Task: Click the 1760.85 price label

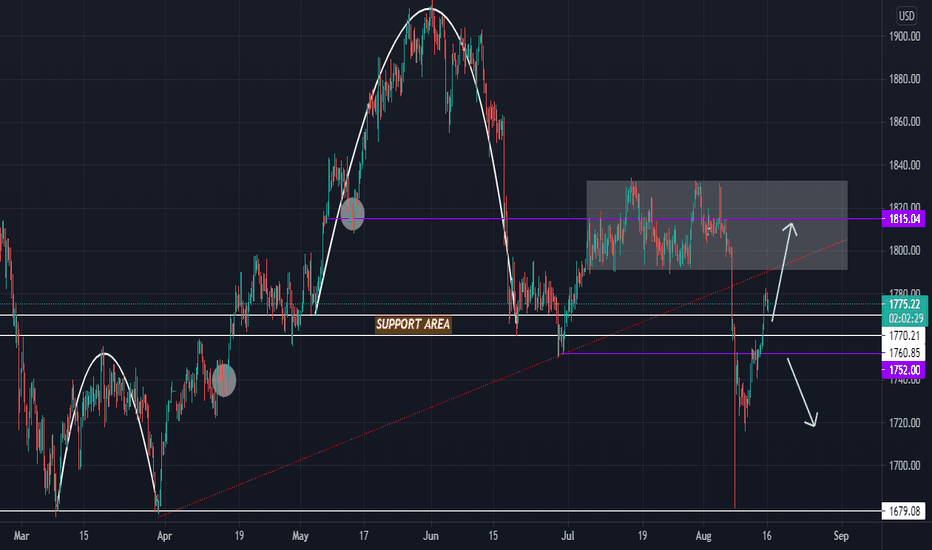Action: (903, 353)
